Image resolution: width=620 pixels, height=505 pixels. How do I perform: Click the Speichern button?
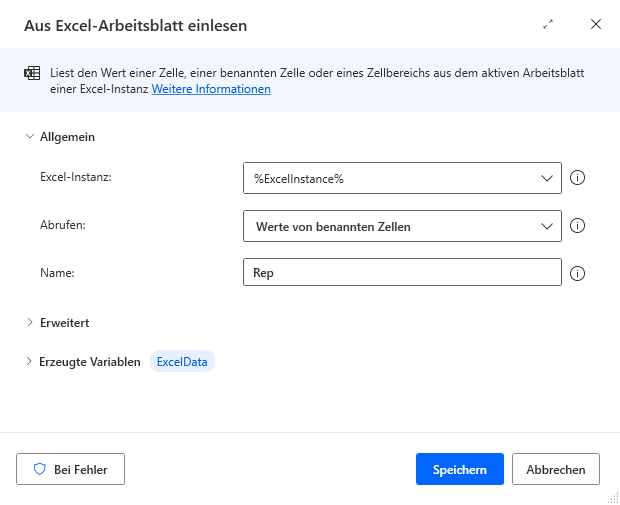[460, 469]
